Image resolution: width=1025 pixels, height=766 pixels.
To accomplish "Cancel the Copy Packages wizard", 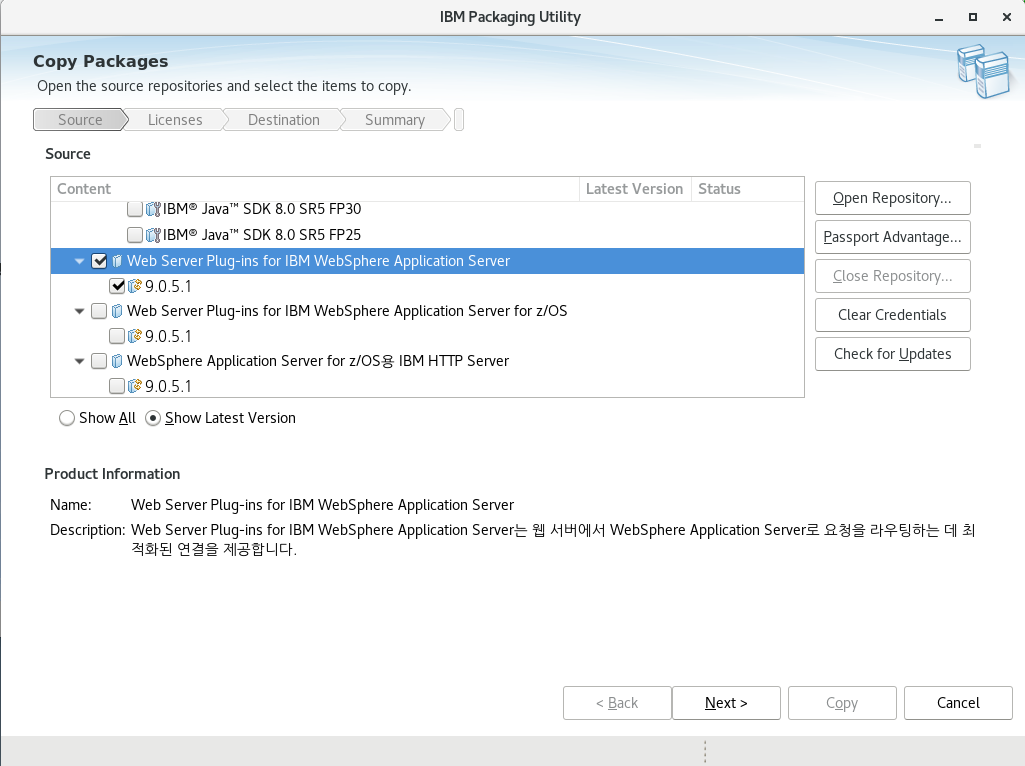I will coord(958,703).
